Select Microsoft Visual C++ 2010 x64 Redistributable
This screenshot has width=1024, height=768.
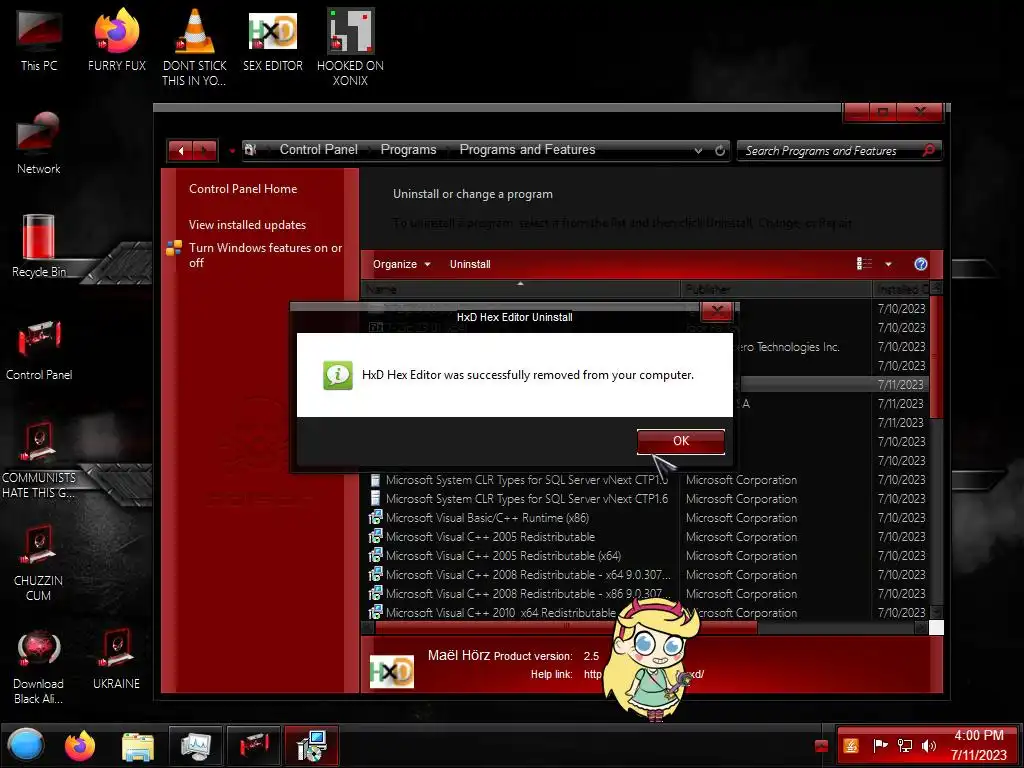[501, 613]
